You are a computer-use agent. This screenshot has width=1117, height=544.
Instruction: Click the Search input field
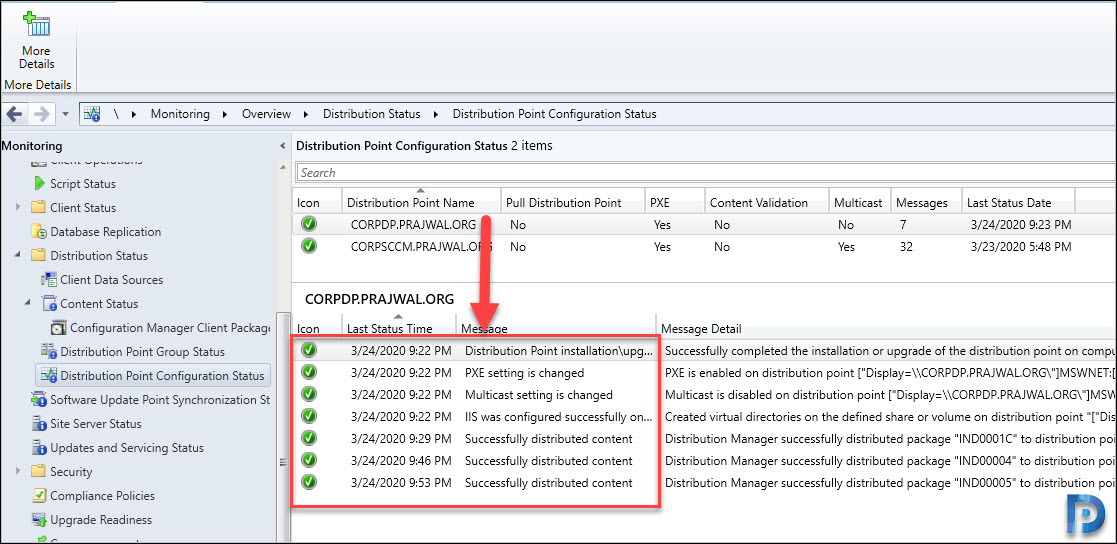point(705,172)
